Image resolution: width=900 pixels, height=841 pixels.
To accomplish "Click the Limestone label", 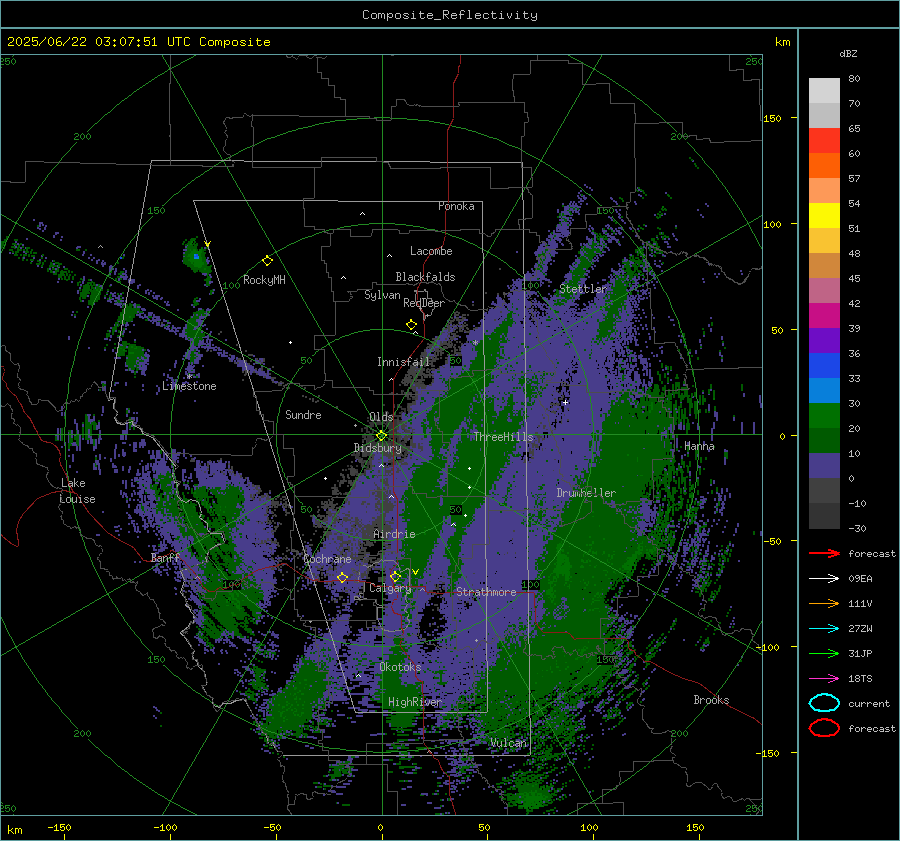I will [x=189, y=386].
